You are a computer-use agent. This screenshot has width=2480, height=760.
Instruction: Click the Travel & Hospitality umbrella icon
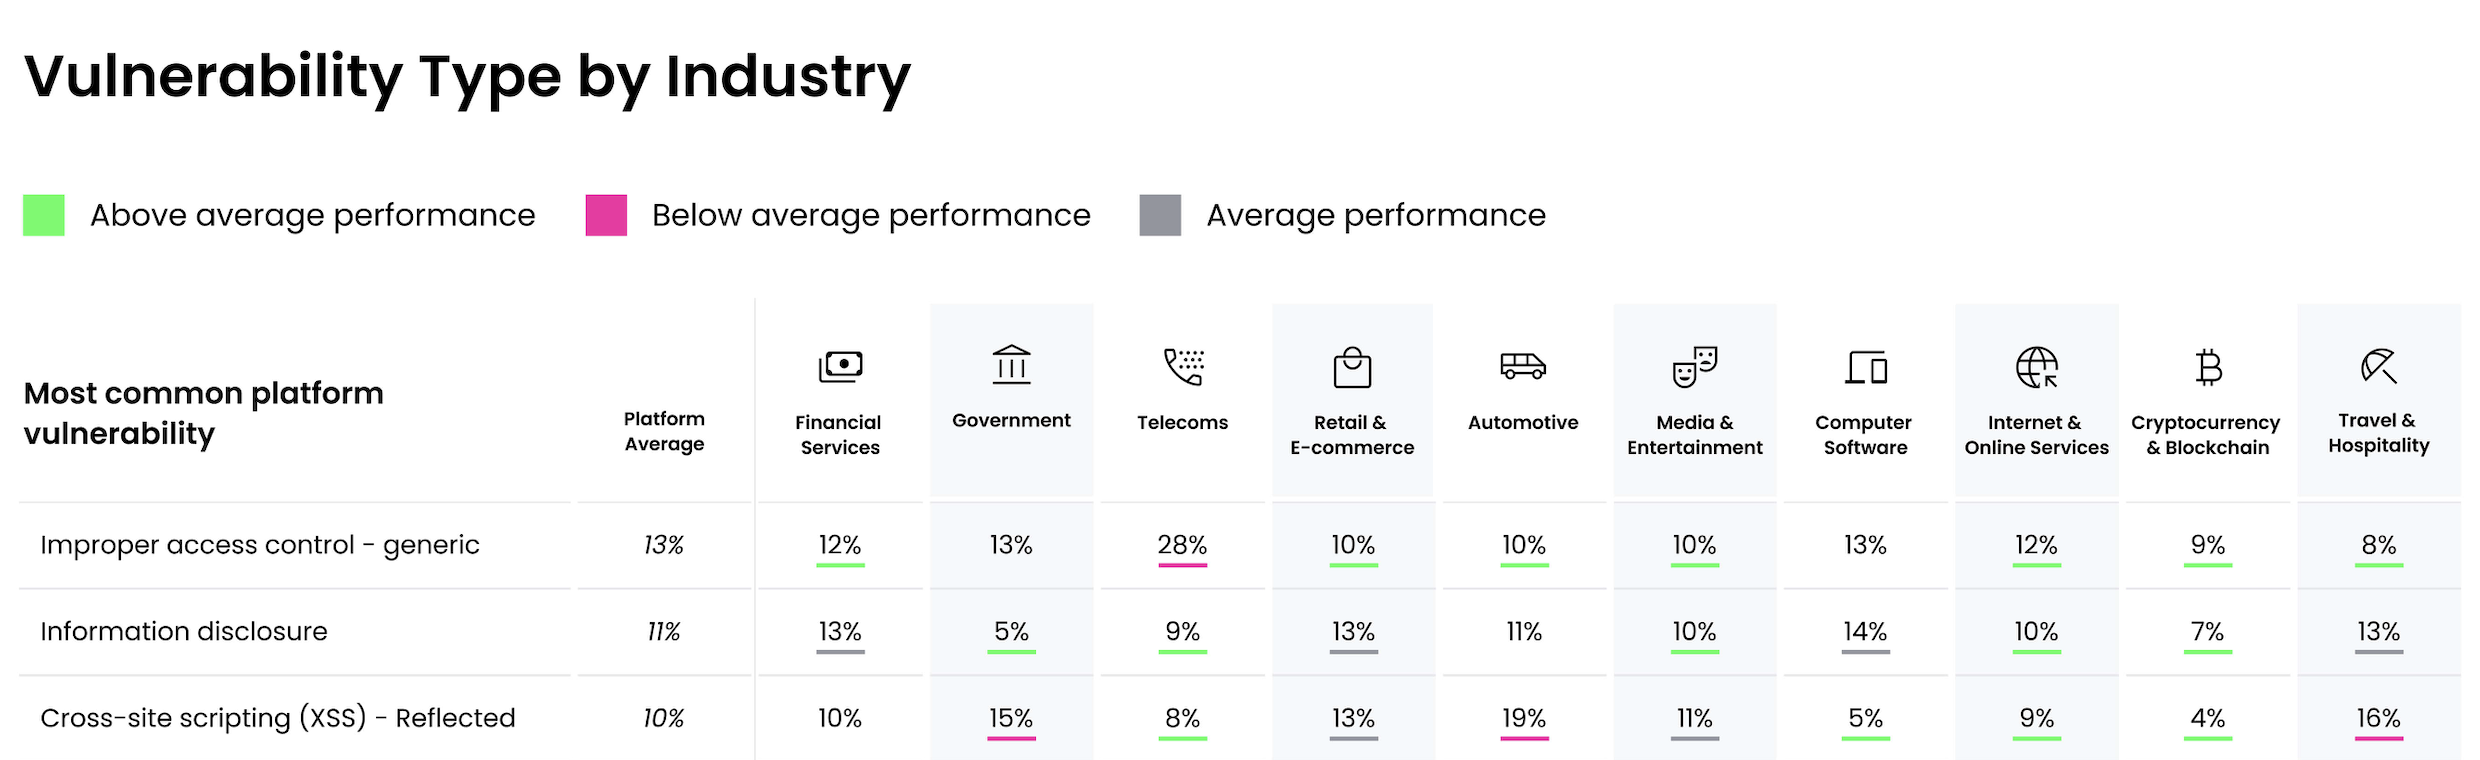[2378, 366]
